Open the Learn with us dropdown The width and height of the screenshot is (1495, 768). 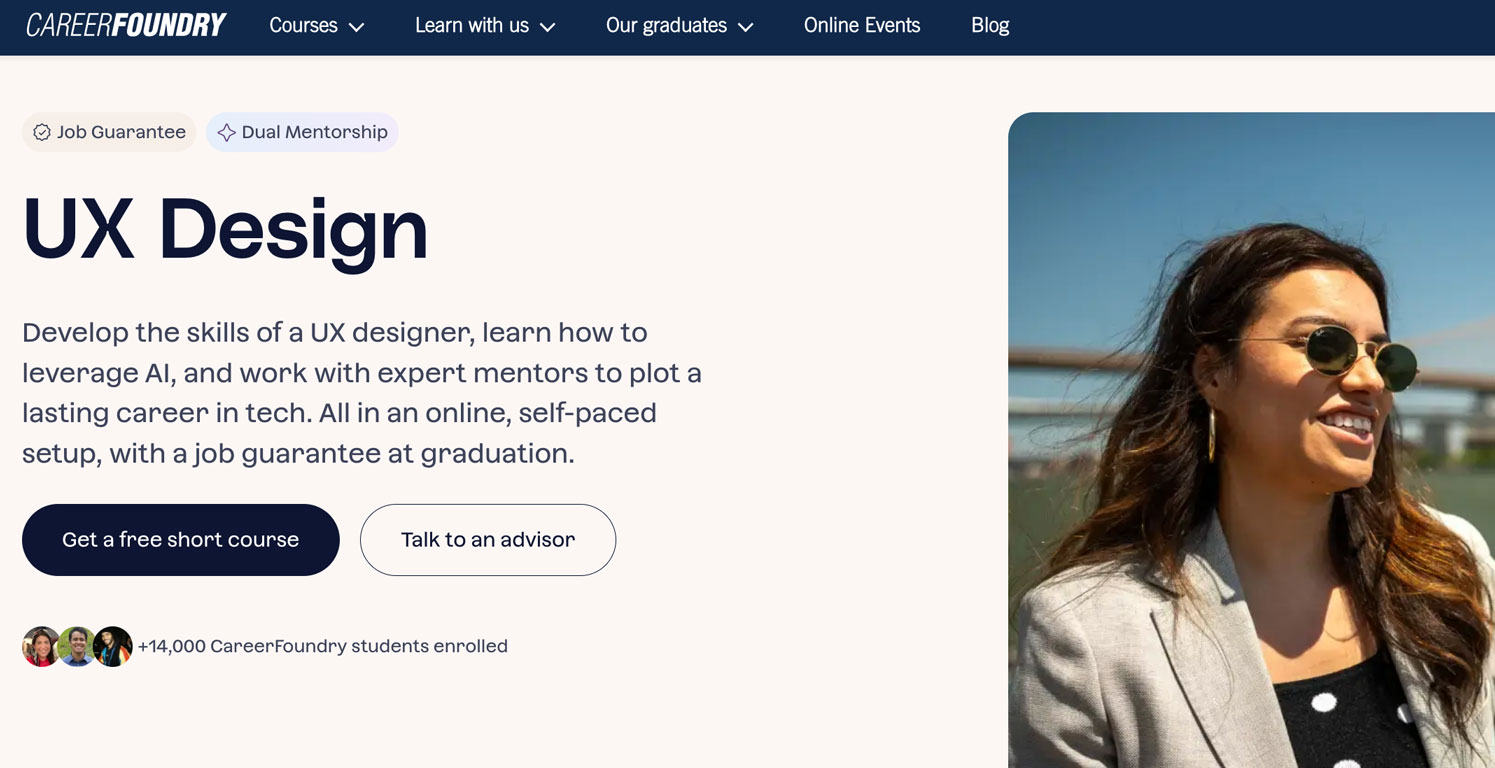pos(484,26)
